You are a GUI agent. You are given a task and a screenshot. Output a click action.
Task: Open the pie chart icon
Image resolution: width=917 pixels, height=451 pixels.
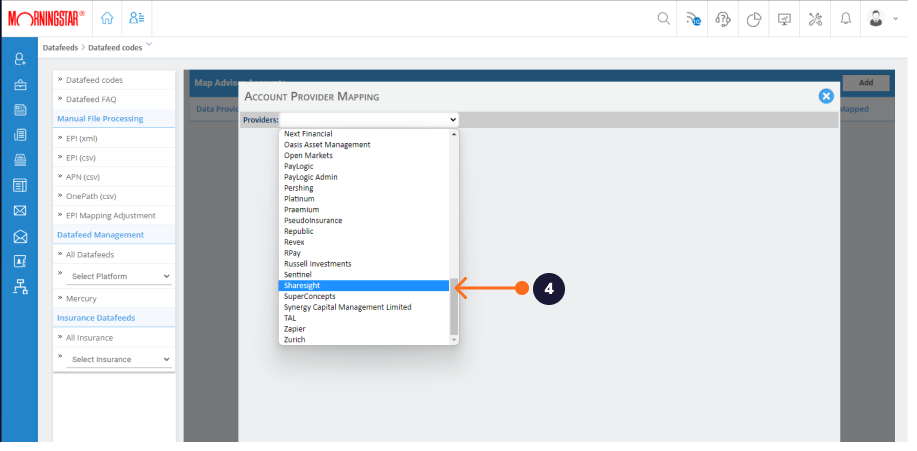coord(754,19)
